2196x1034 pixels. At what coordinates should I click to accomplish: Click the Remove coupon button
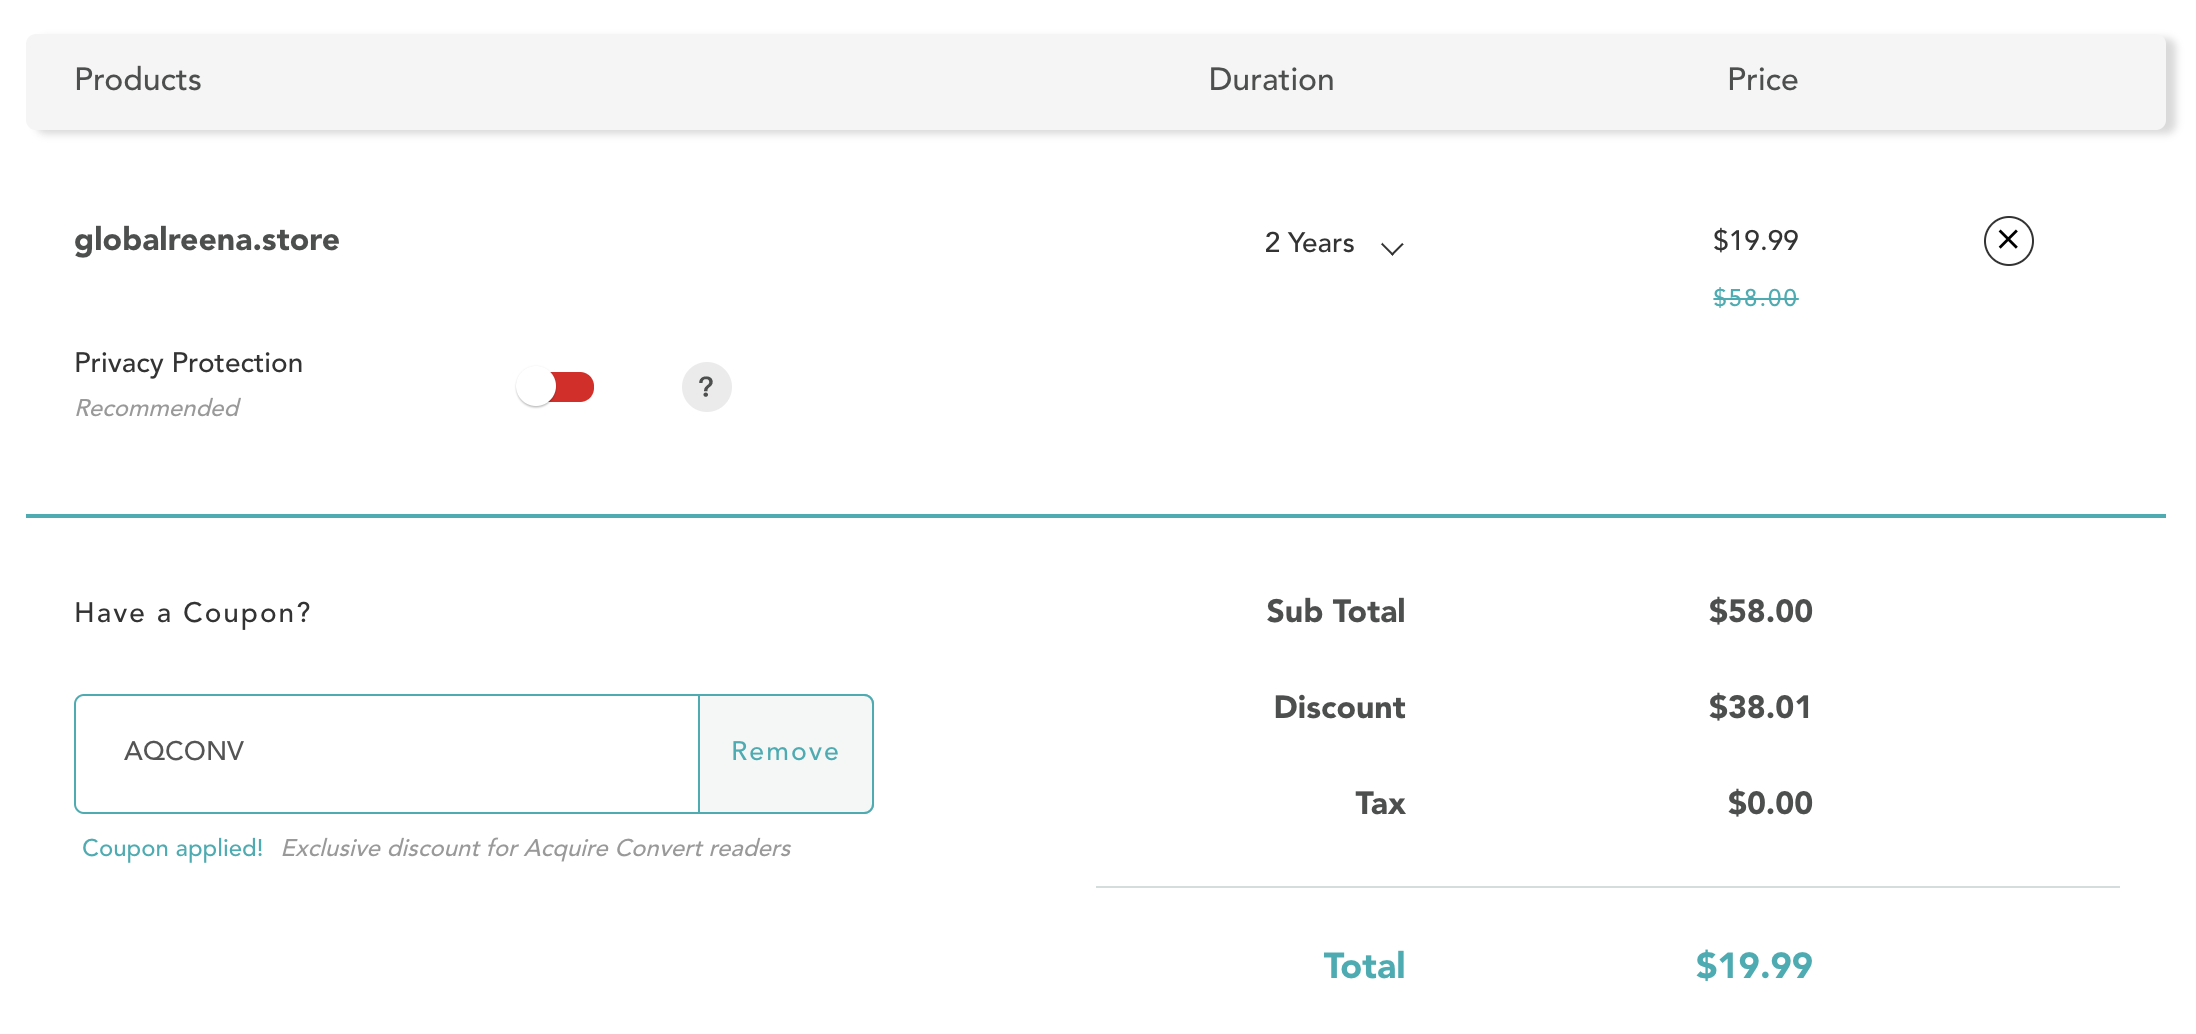[x=785, y=753]
